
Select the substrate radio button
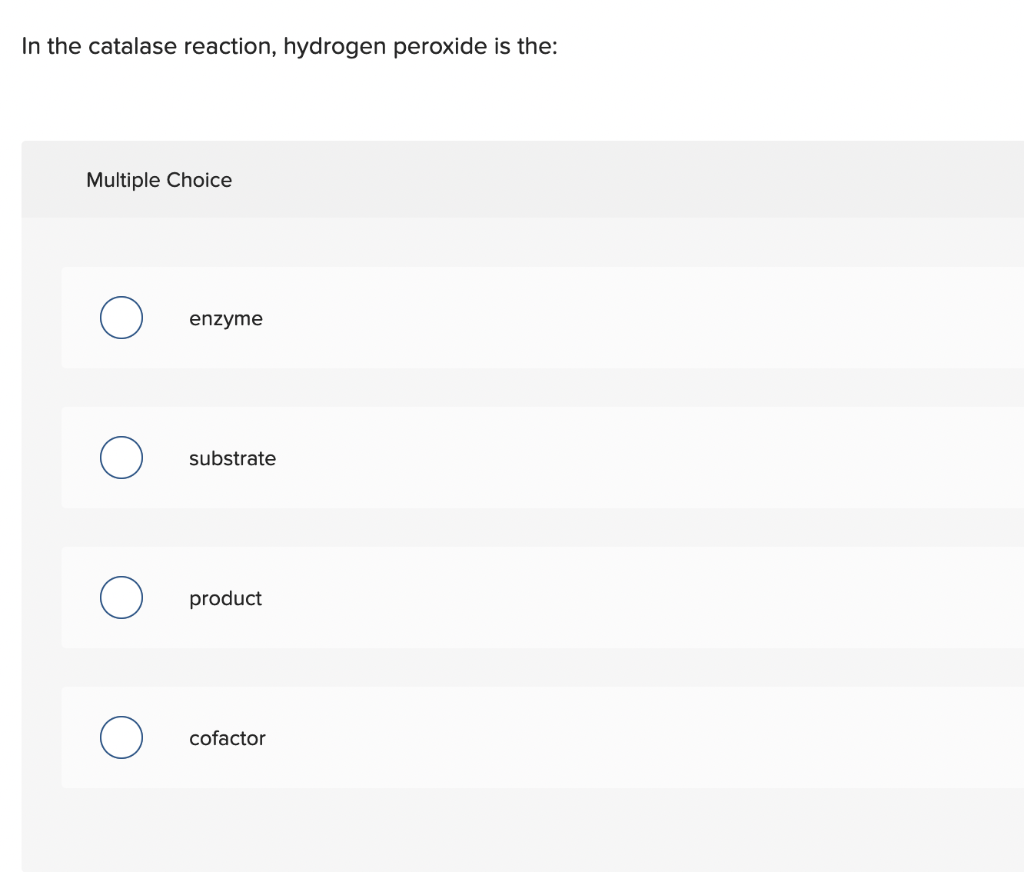click(x=121, y=457)
